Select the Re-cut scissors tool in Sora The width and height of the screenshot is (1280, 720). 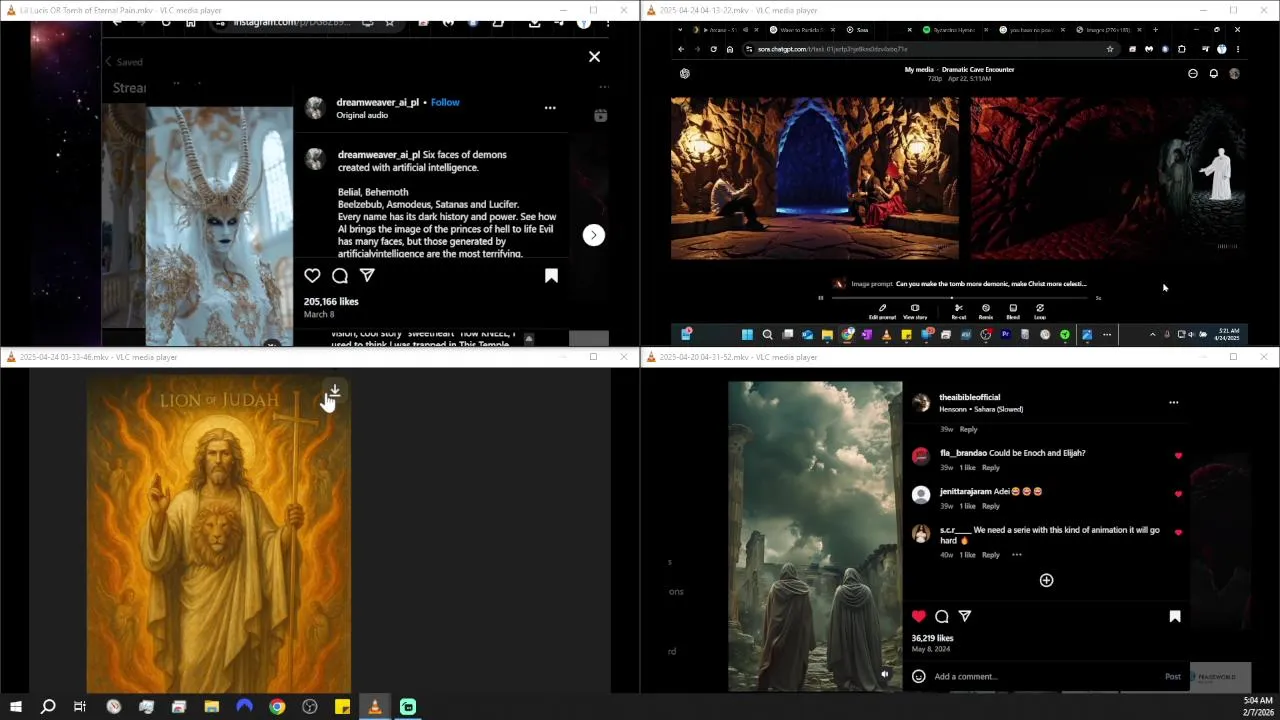tap(958, 311)
